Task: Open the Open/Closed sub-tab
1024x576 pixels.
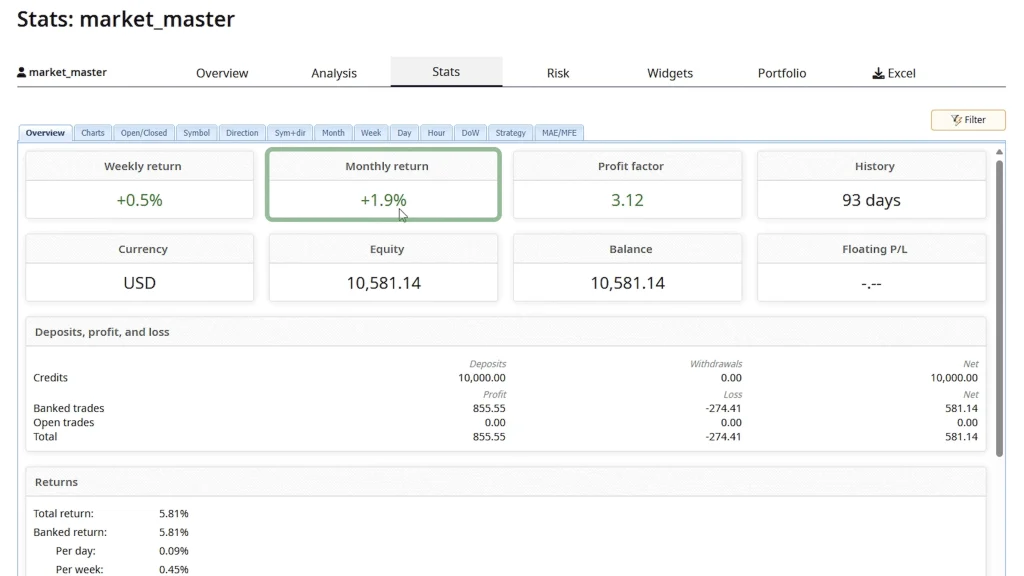Action: 144,133
